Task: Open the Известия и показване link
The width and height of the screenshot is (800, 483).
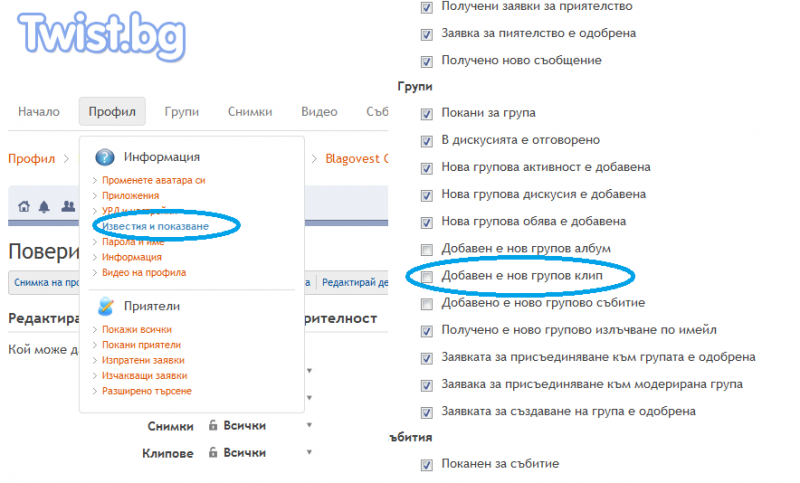Action: 155,227
